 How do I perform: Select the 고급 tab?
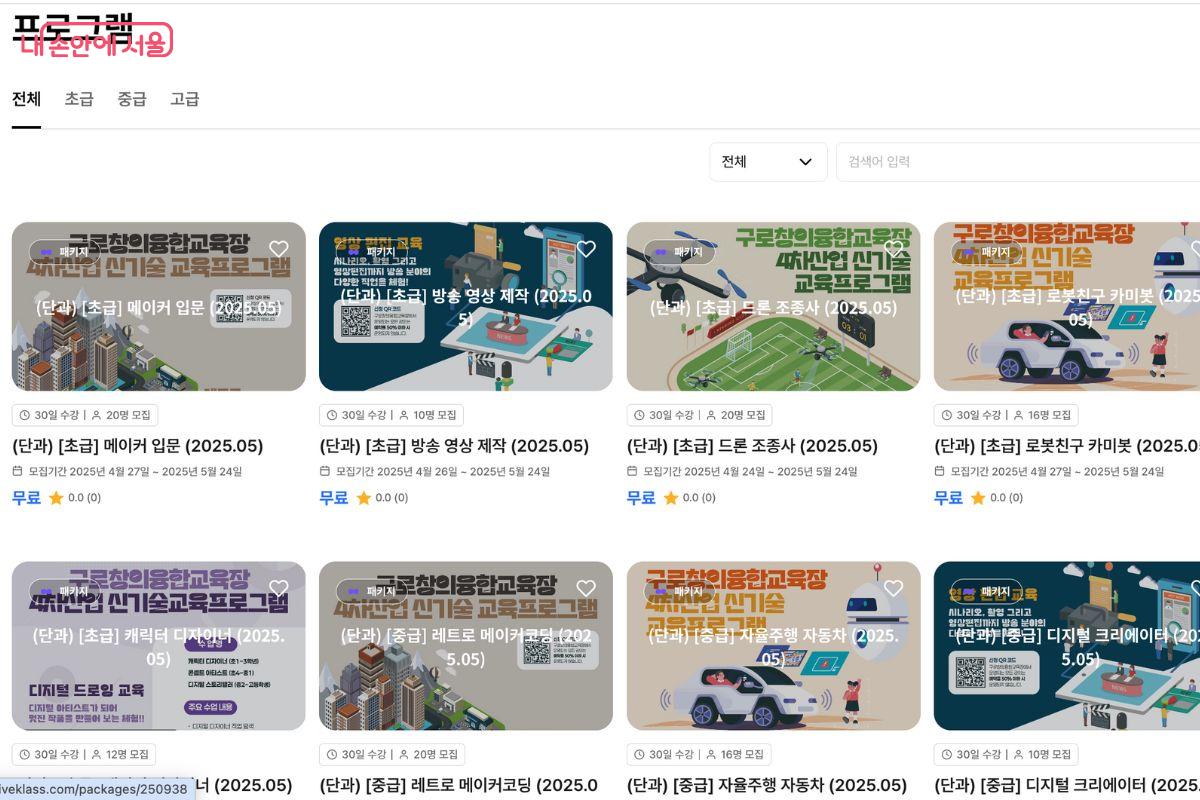[185, 99]
